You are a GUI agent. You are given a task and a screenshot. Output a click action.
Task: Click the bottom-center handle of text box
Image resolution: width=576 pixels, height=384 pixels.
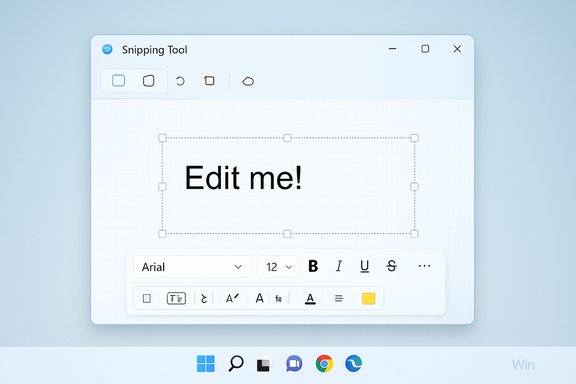point(287,234)
